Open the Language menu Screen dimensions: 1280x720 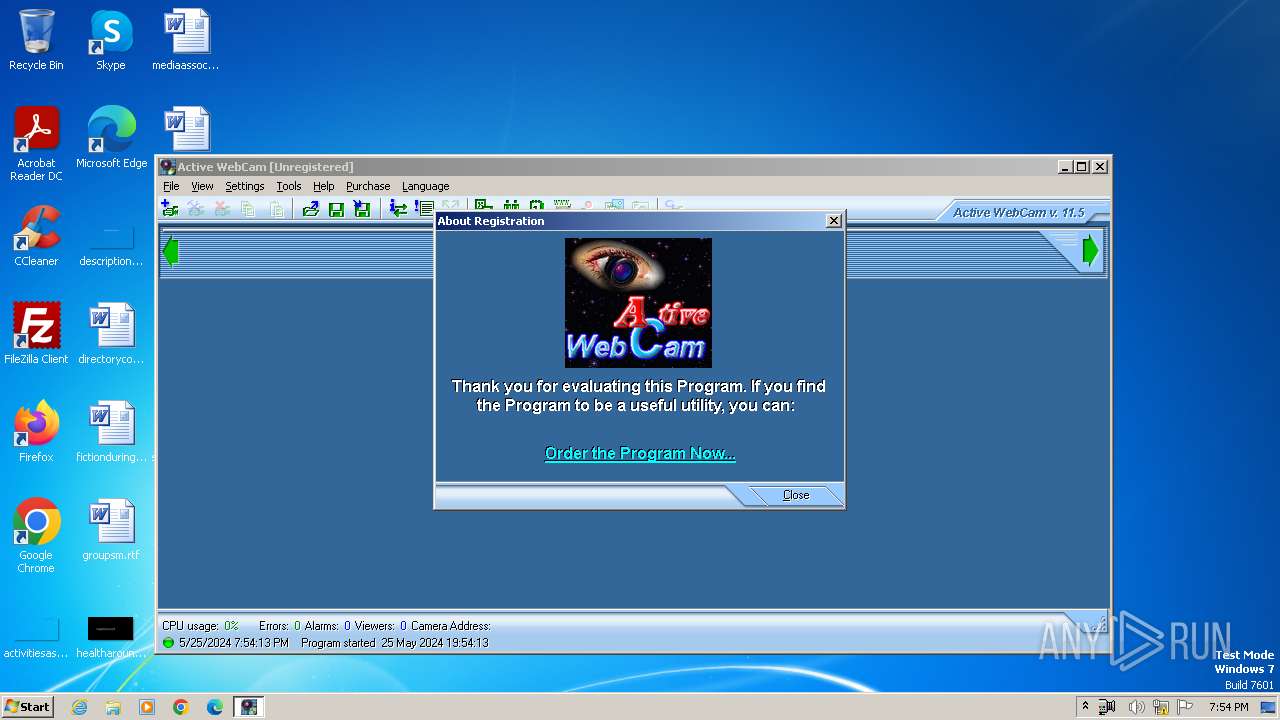point(426,186)
